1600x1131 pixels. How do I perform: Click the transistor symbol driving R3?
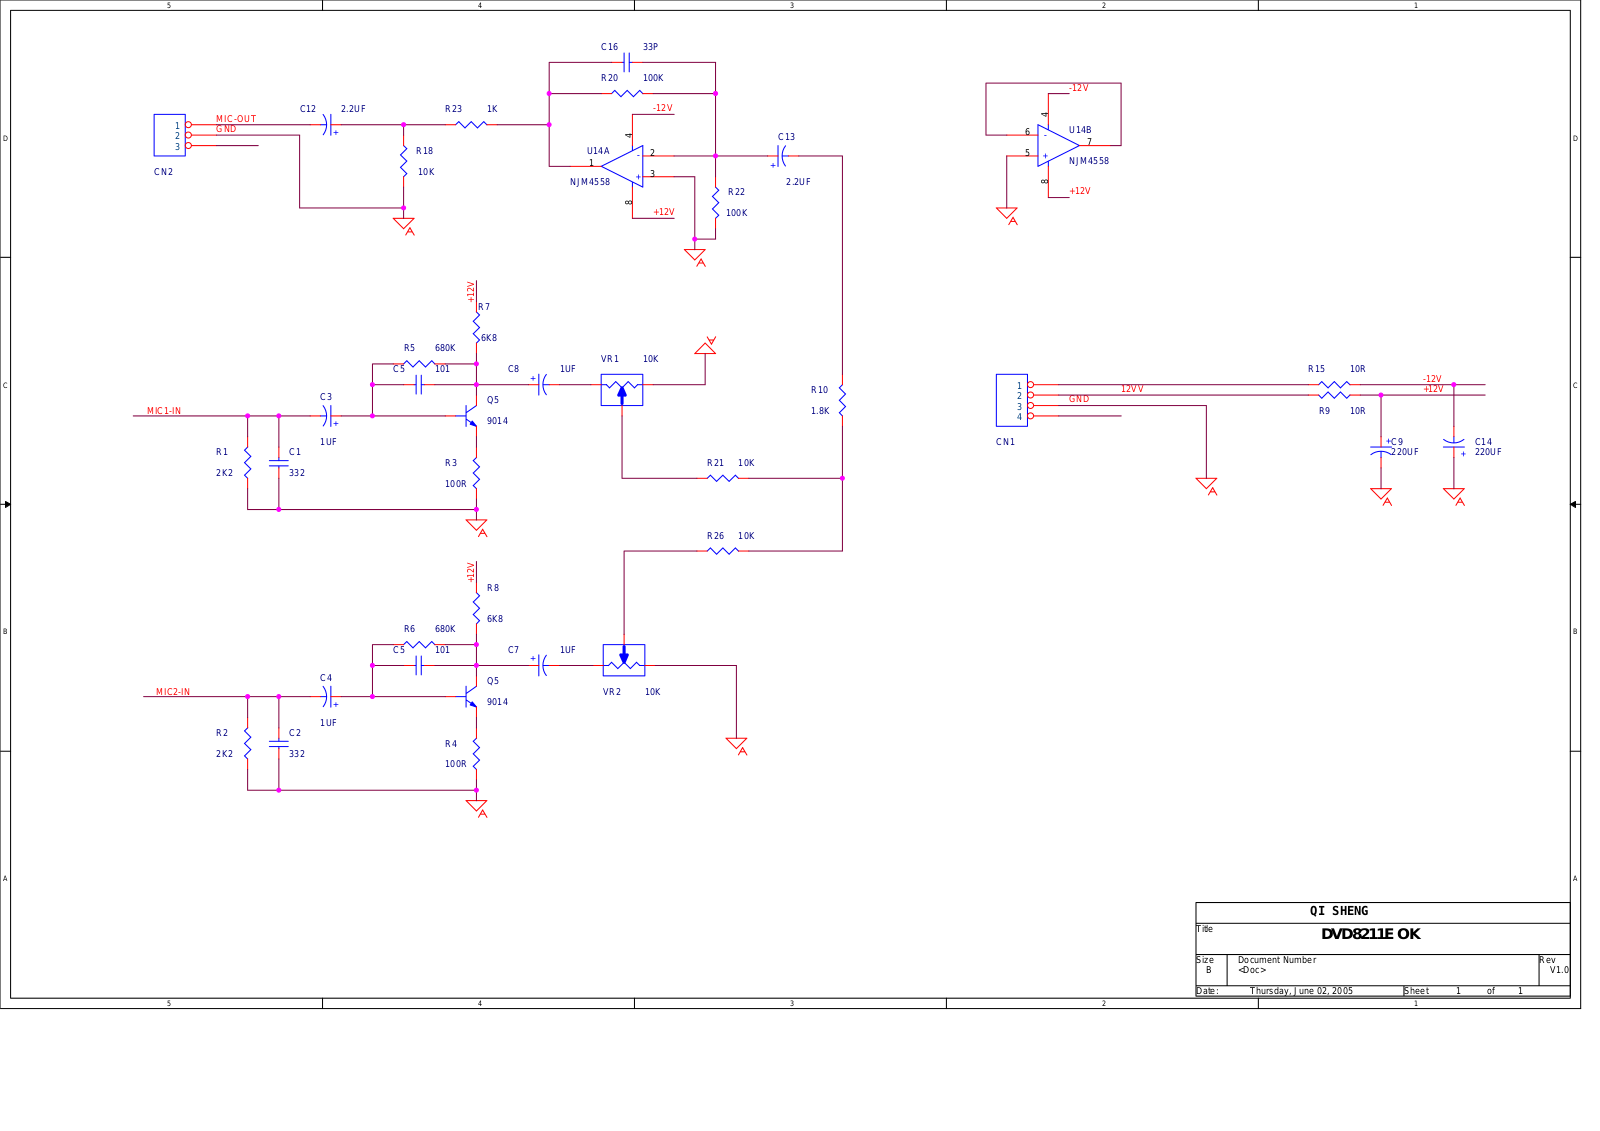(469, 416)
